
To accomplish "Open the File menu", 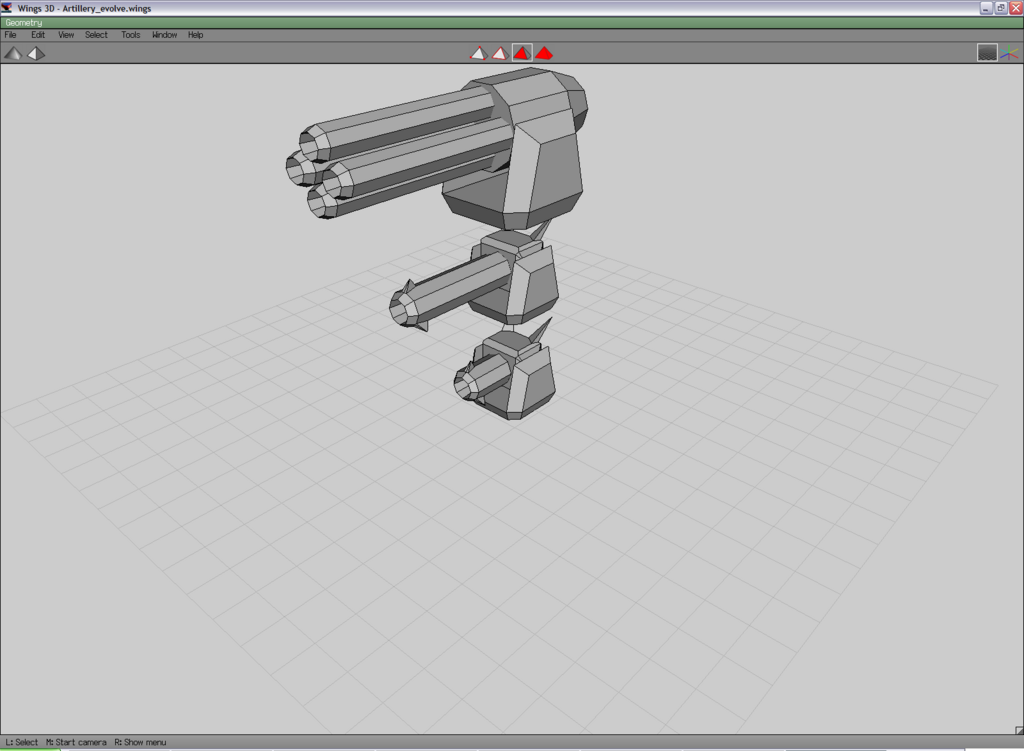I will click(11, 35).
